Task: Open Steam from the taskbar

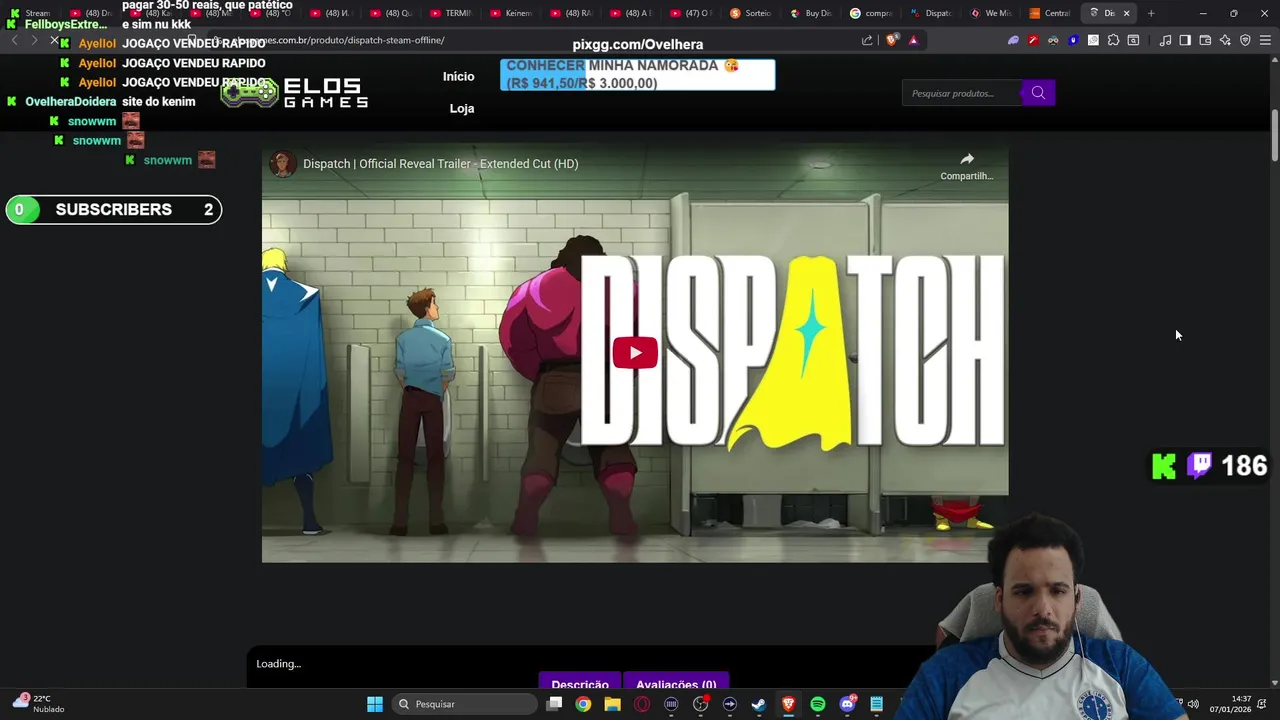Action: 759,704
